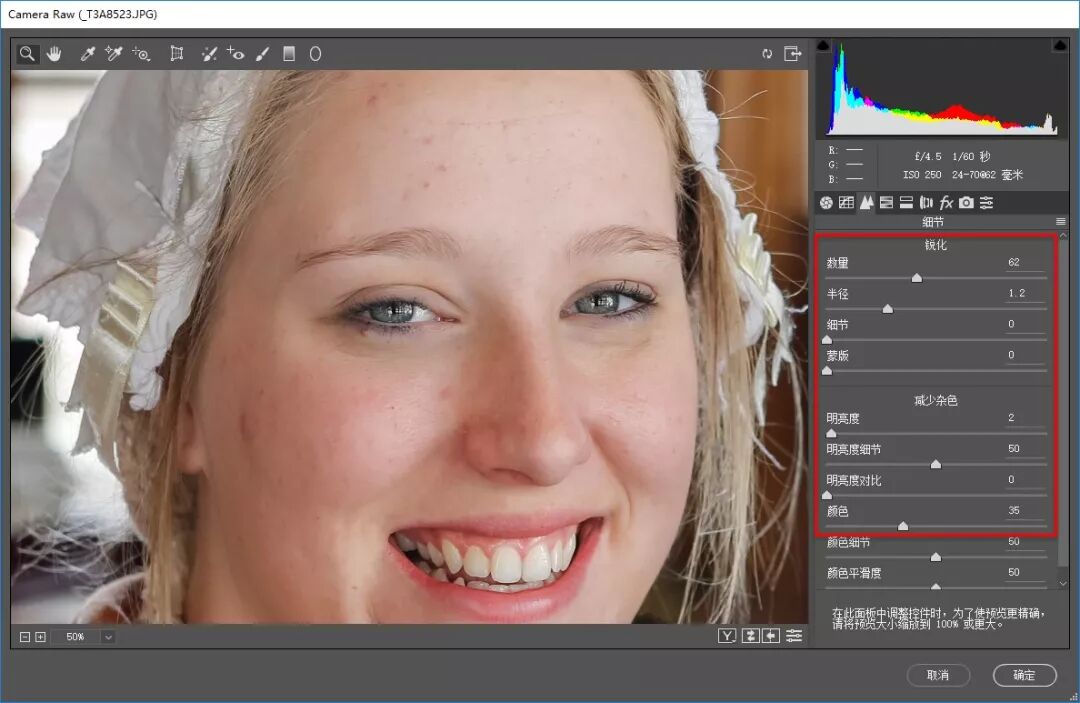Toggle the highlight clipping warning triangle
1080x703 pixels.
pos(1060,45)
